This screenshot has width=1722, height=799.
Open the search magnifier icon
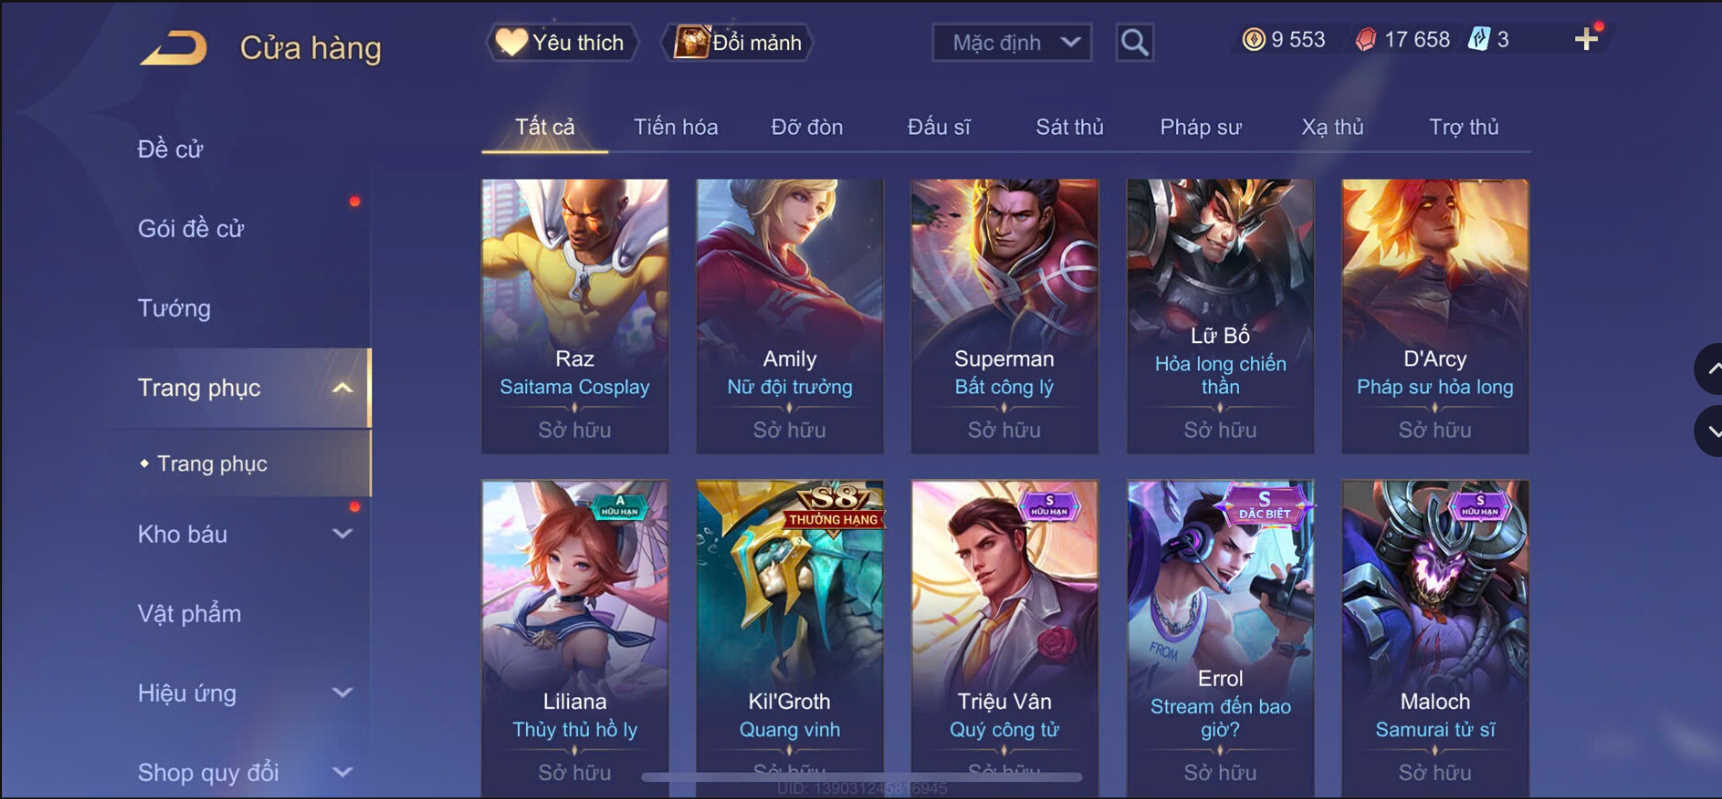[1134, 42]
